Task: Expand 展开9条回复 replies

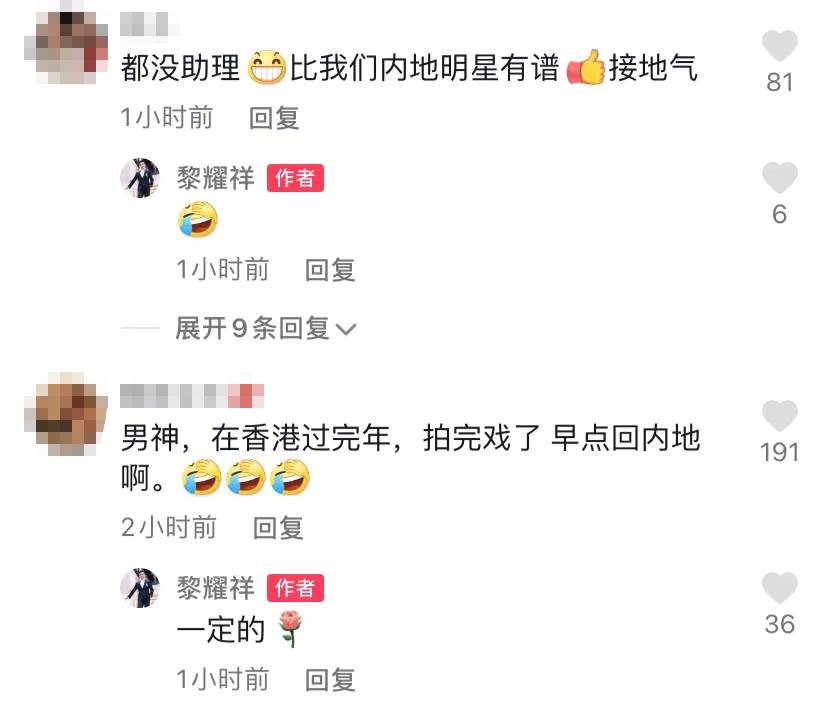Action: click(266, 328)
